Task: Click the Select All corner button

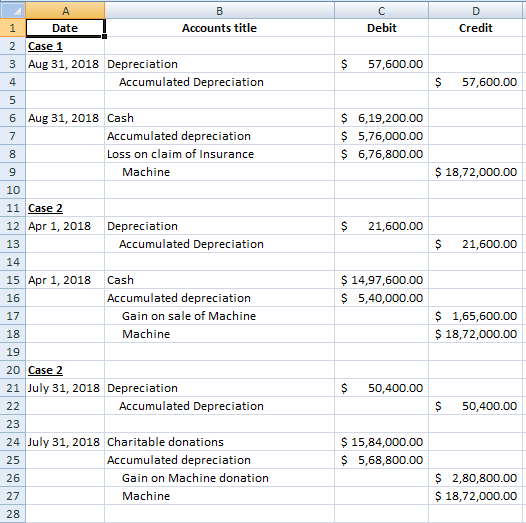Action: pyautogui.click(x=12, y=10)
